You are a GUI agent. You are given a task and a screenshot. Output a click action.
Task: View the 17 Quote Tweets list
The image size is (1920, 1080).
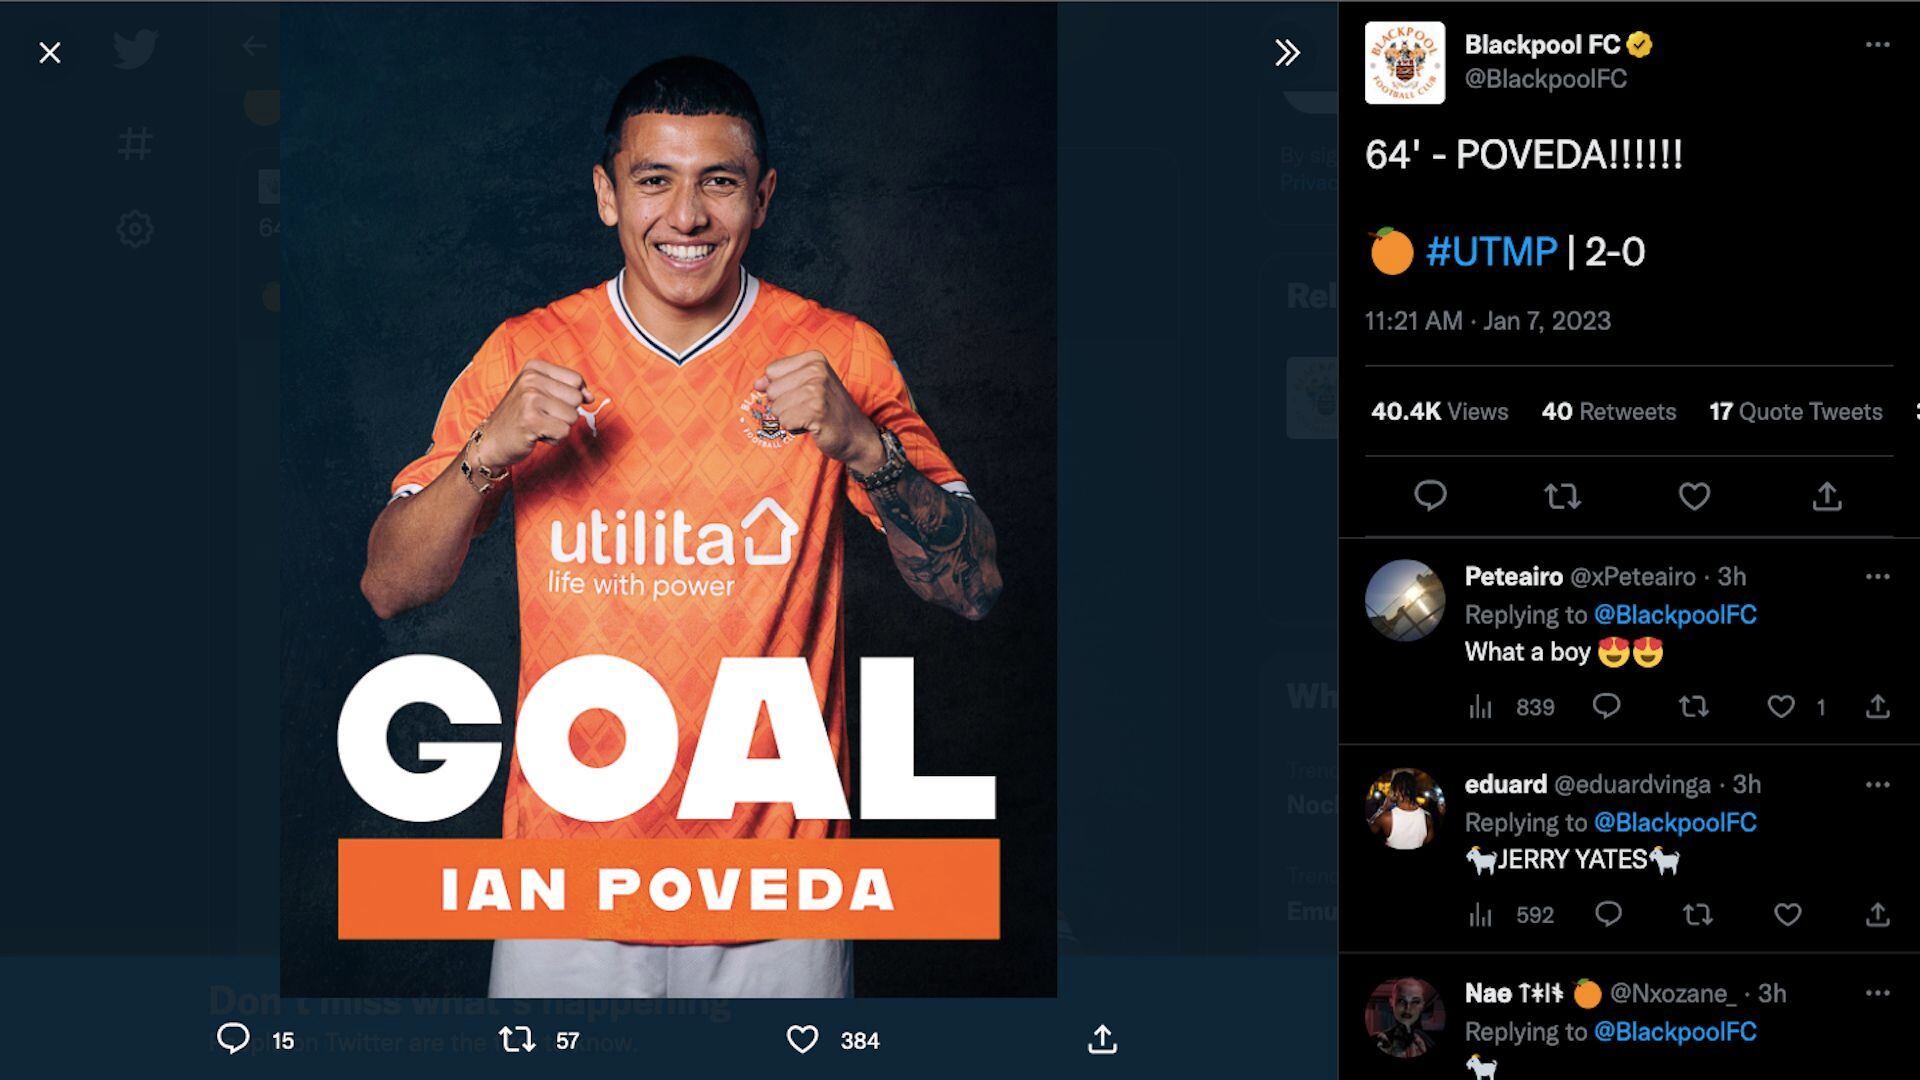coord(1795,412)
